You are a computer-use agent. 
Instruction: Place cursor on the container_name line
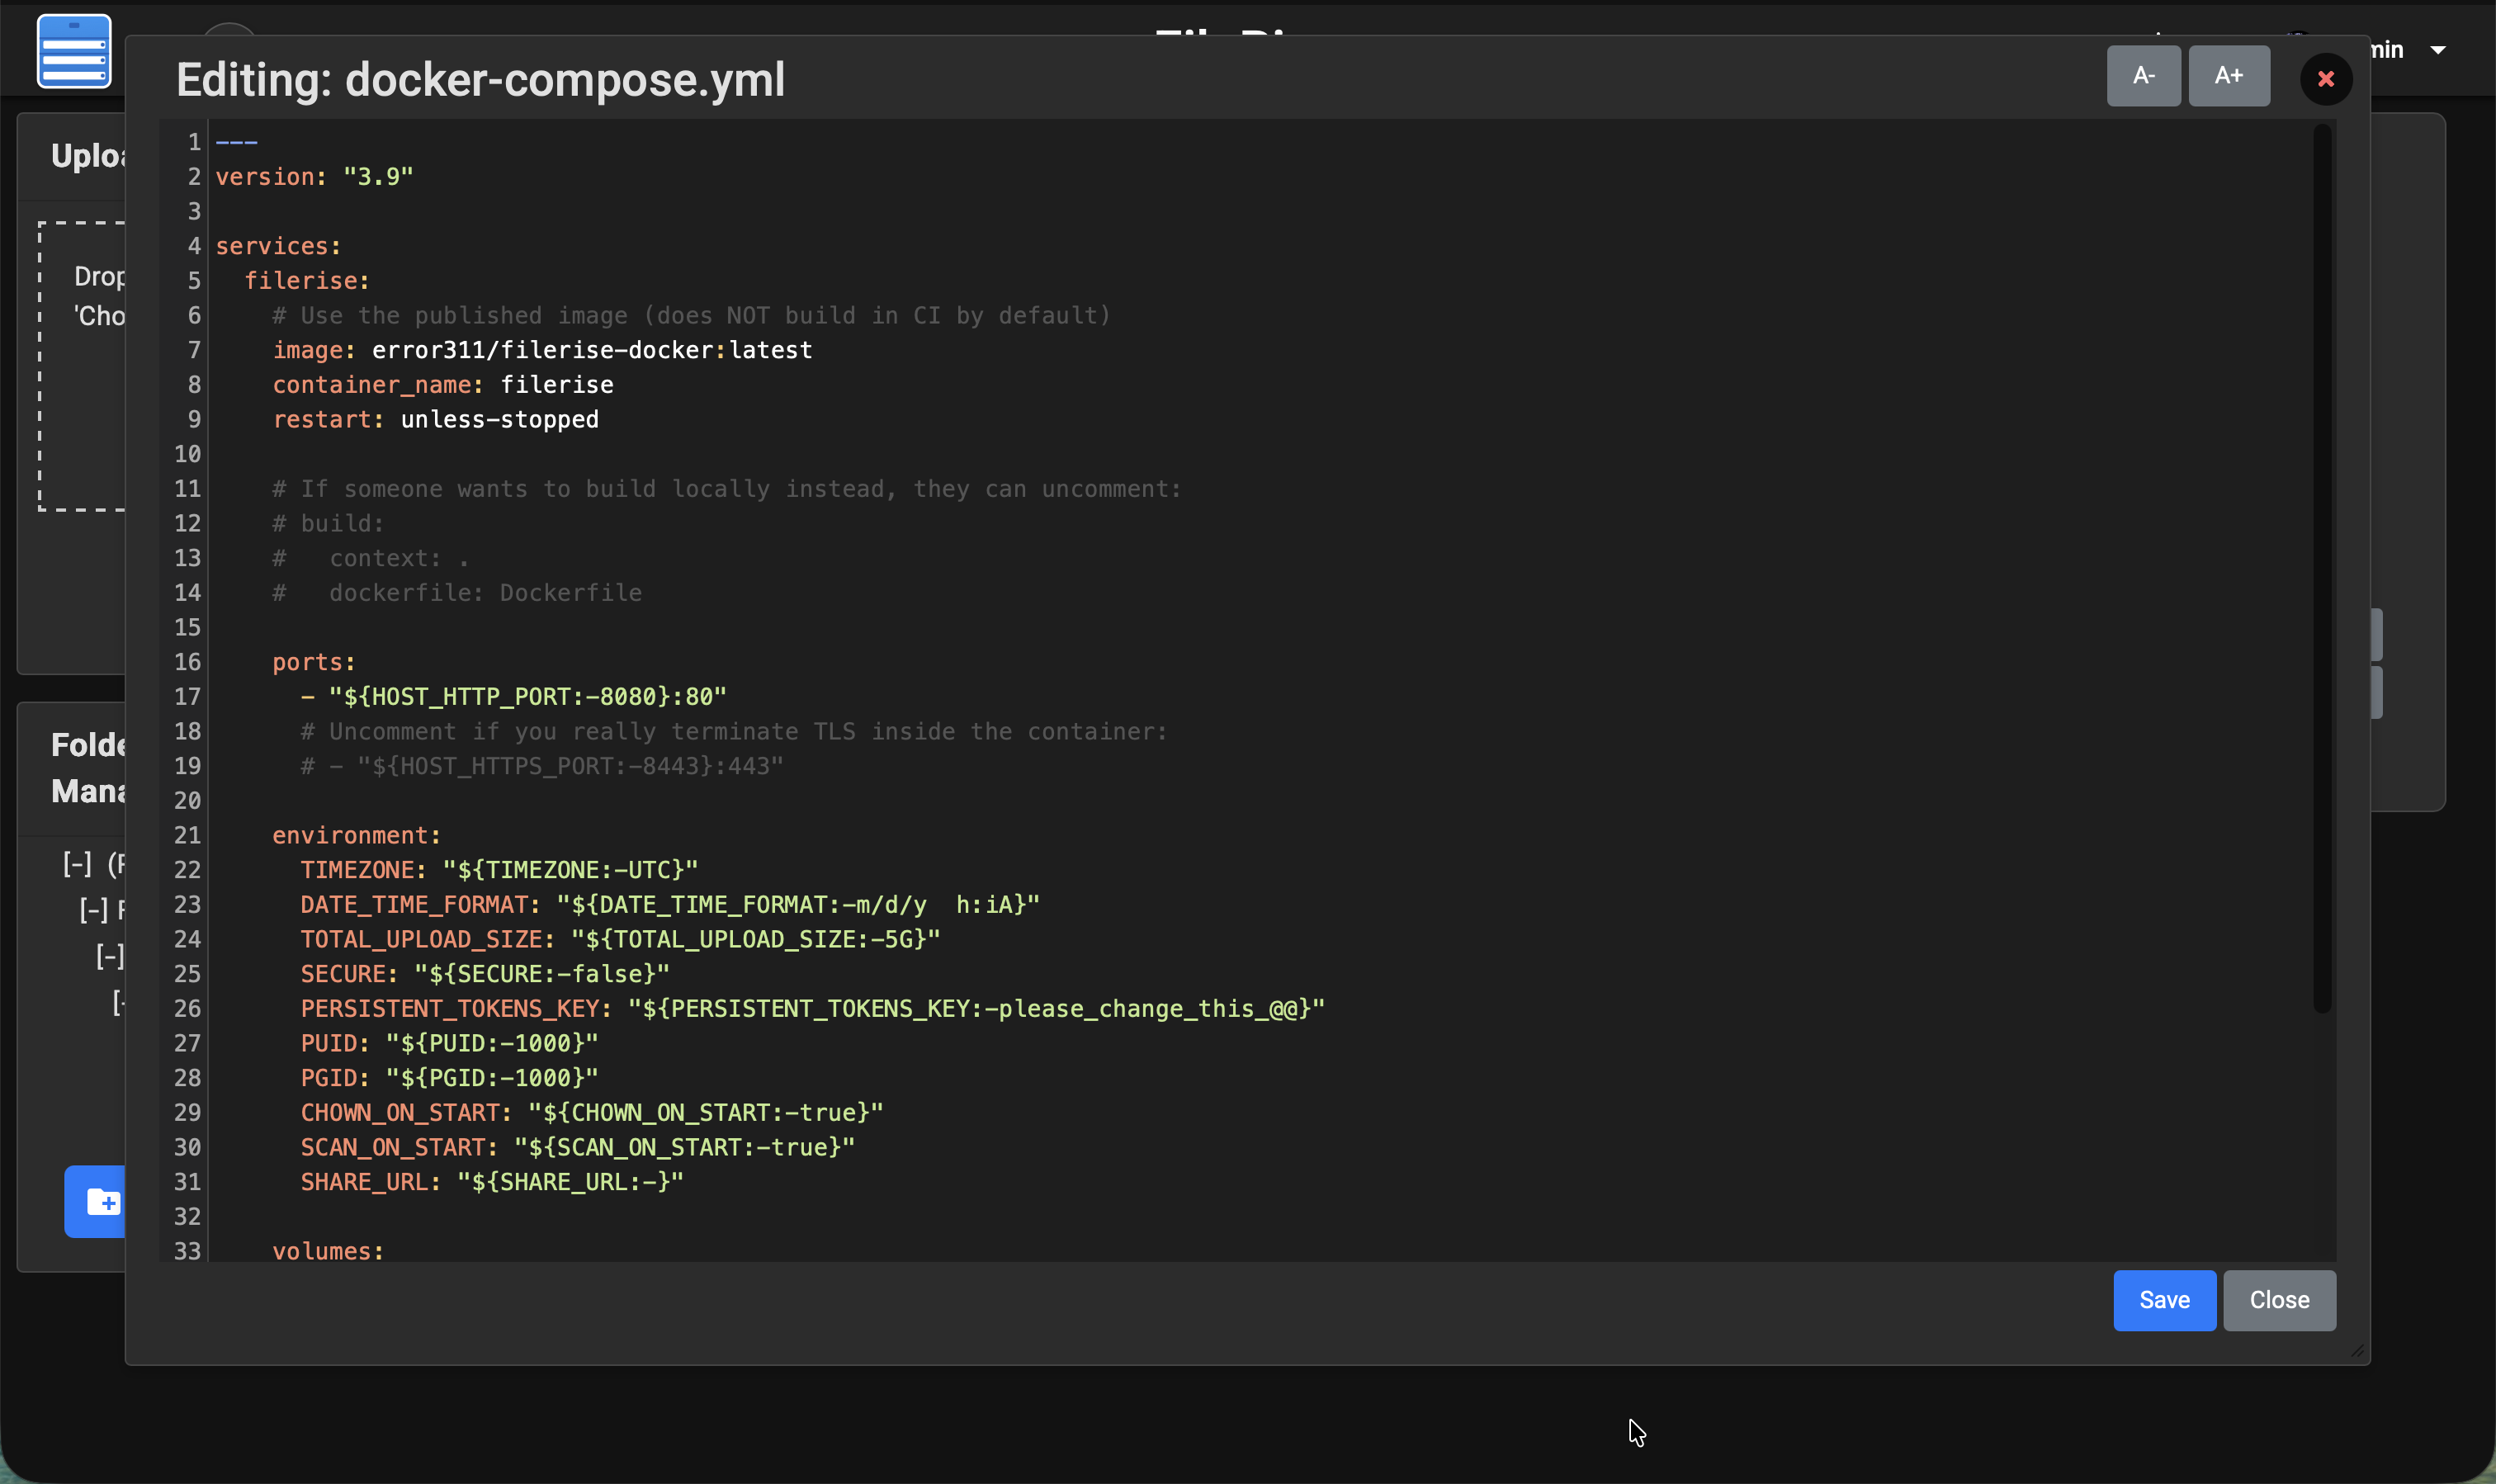click(443, 385)
